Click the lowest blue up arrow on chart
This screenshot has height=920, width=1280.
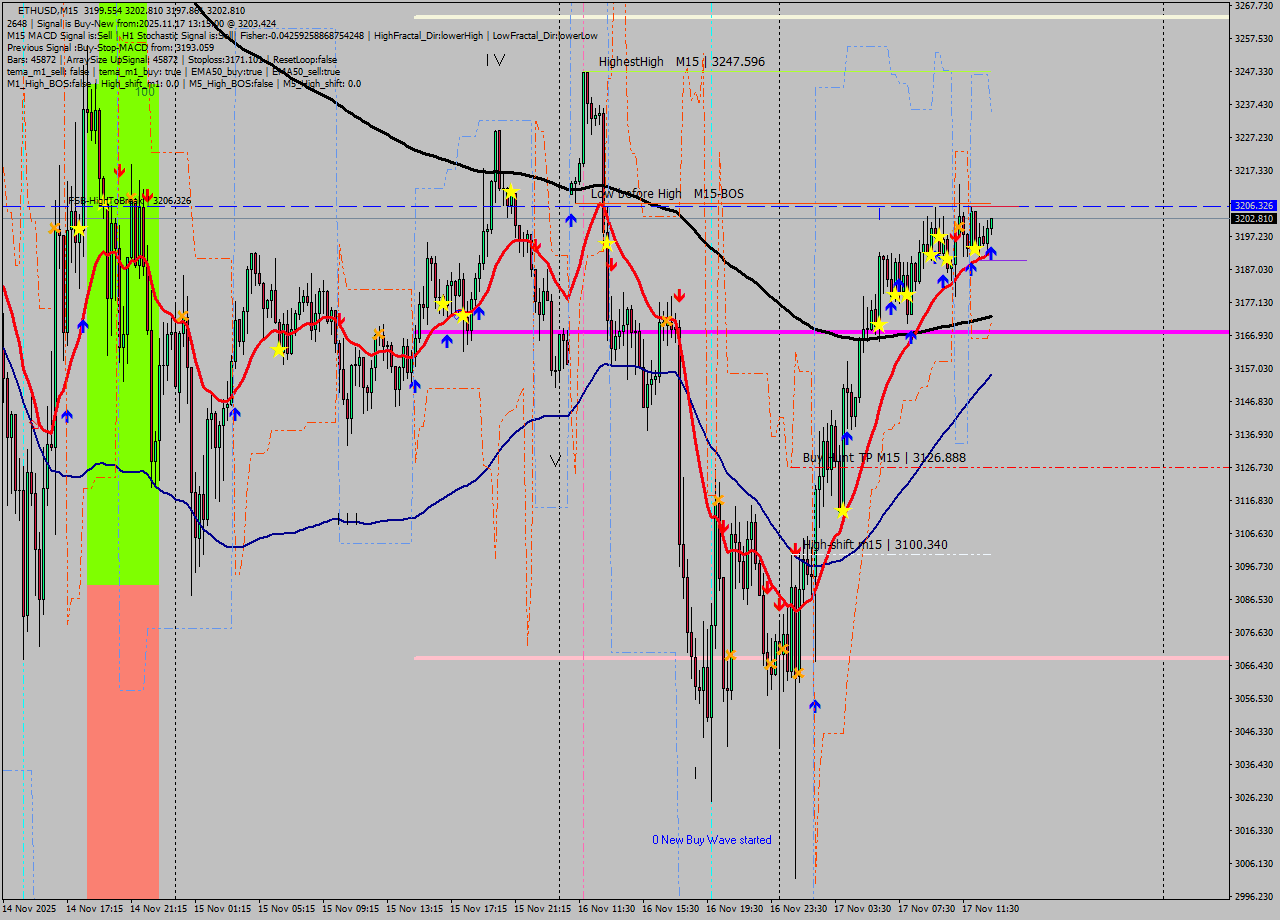815,706
